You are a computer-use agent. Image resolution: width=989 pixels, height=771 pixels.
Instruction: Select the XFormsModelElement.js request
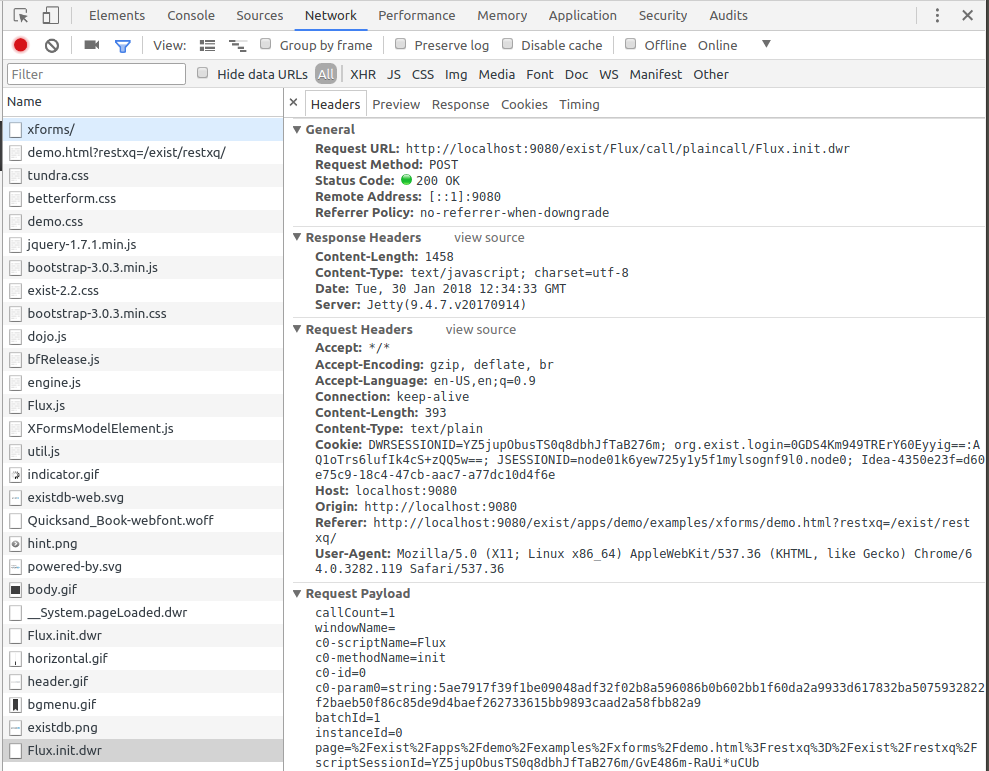pyautogui.click(x=143, y=428)
